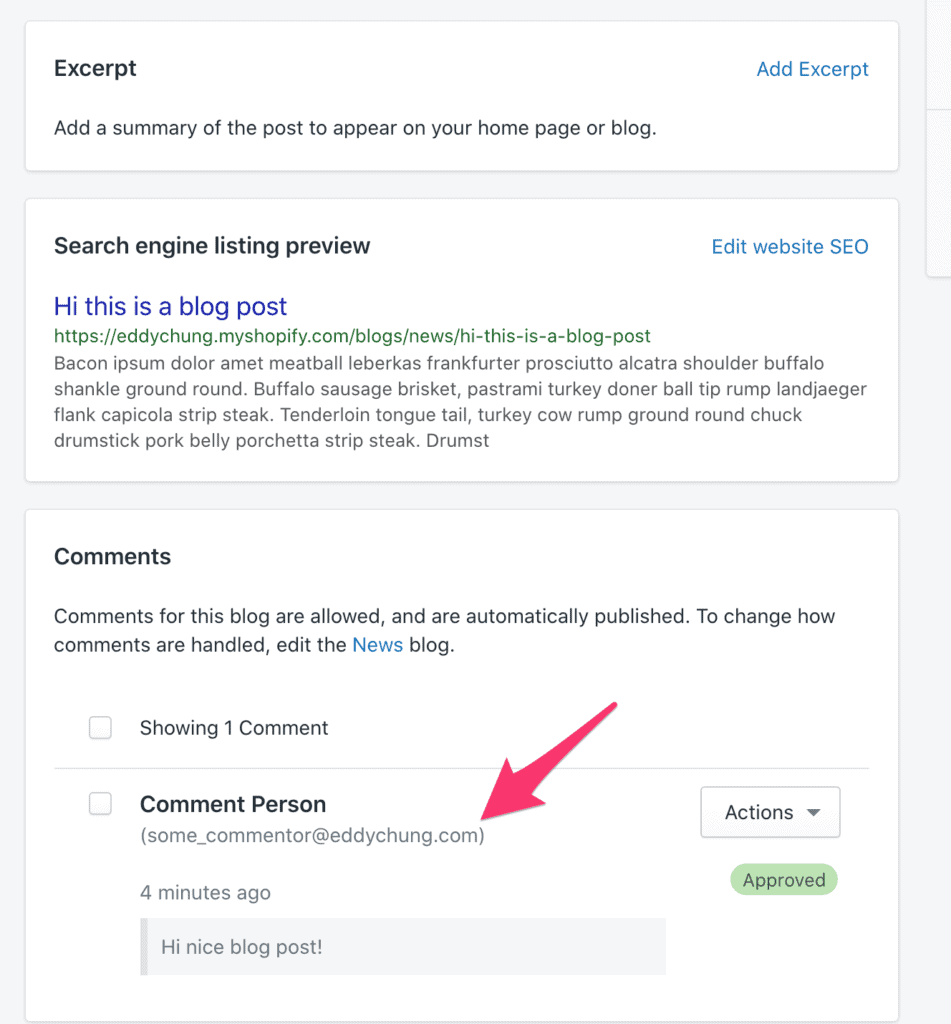
Task: Open the Edit website SEO link
Action: click(790, 247)
